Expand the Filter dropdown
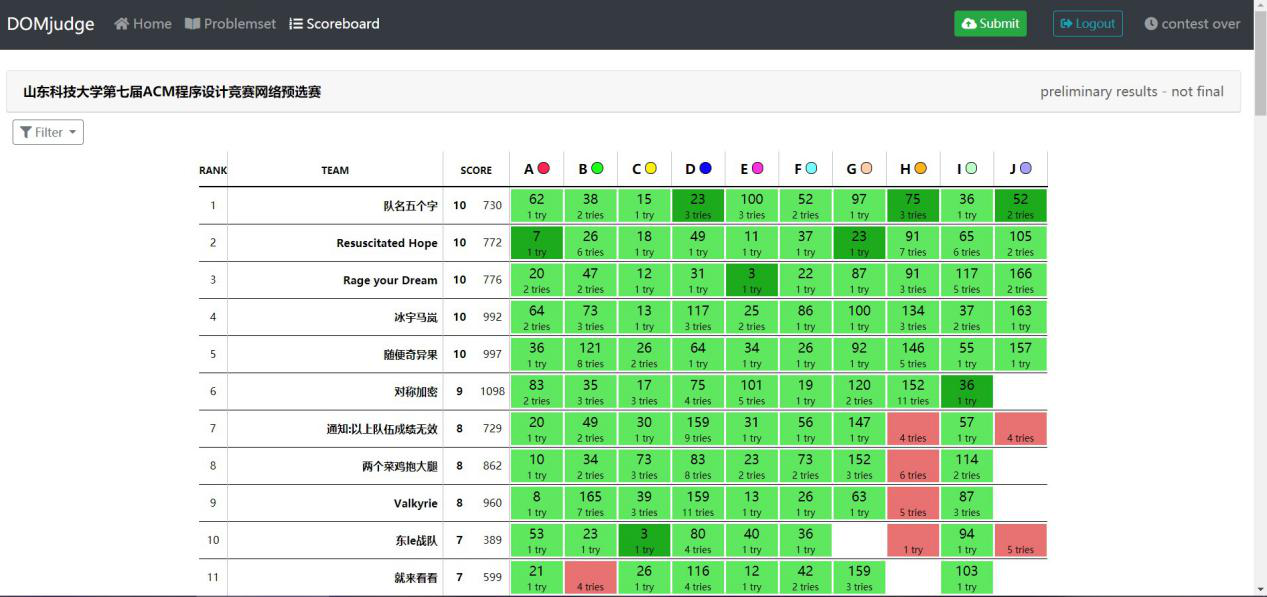 tap(48, 132)
